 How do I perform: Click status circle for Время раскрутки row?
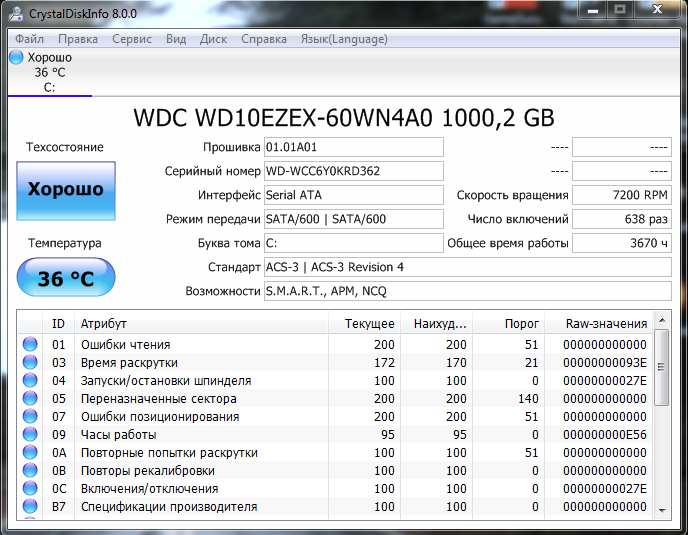point(30,362)
